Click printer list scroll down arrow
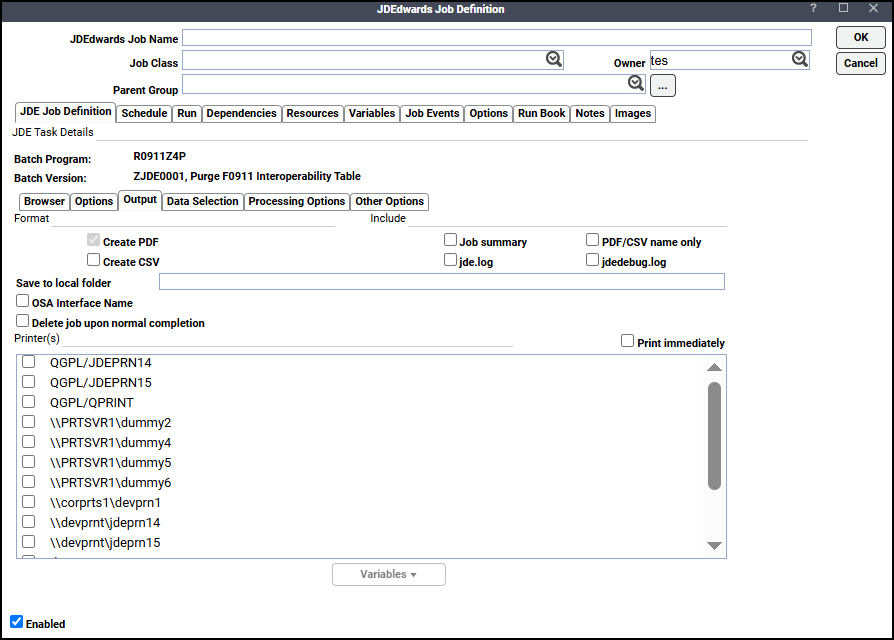Image resolution: width=894 pixels, height=640 pixels. click(x=714, y=545)
